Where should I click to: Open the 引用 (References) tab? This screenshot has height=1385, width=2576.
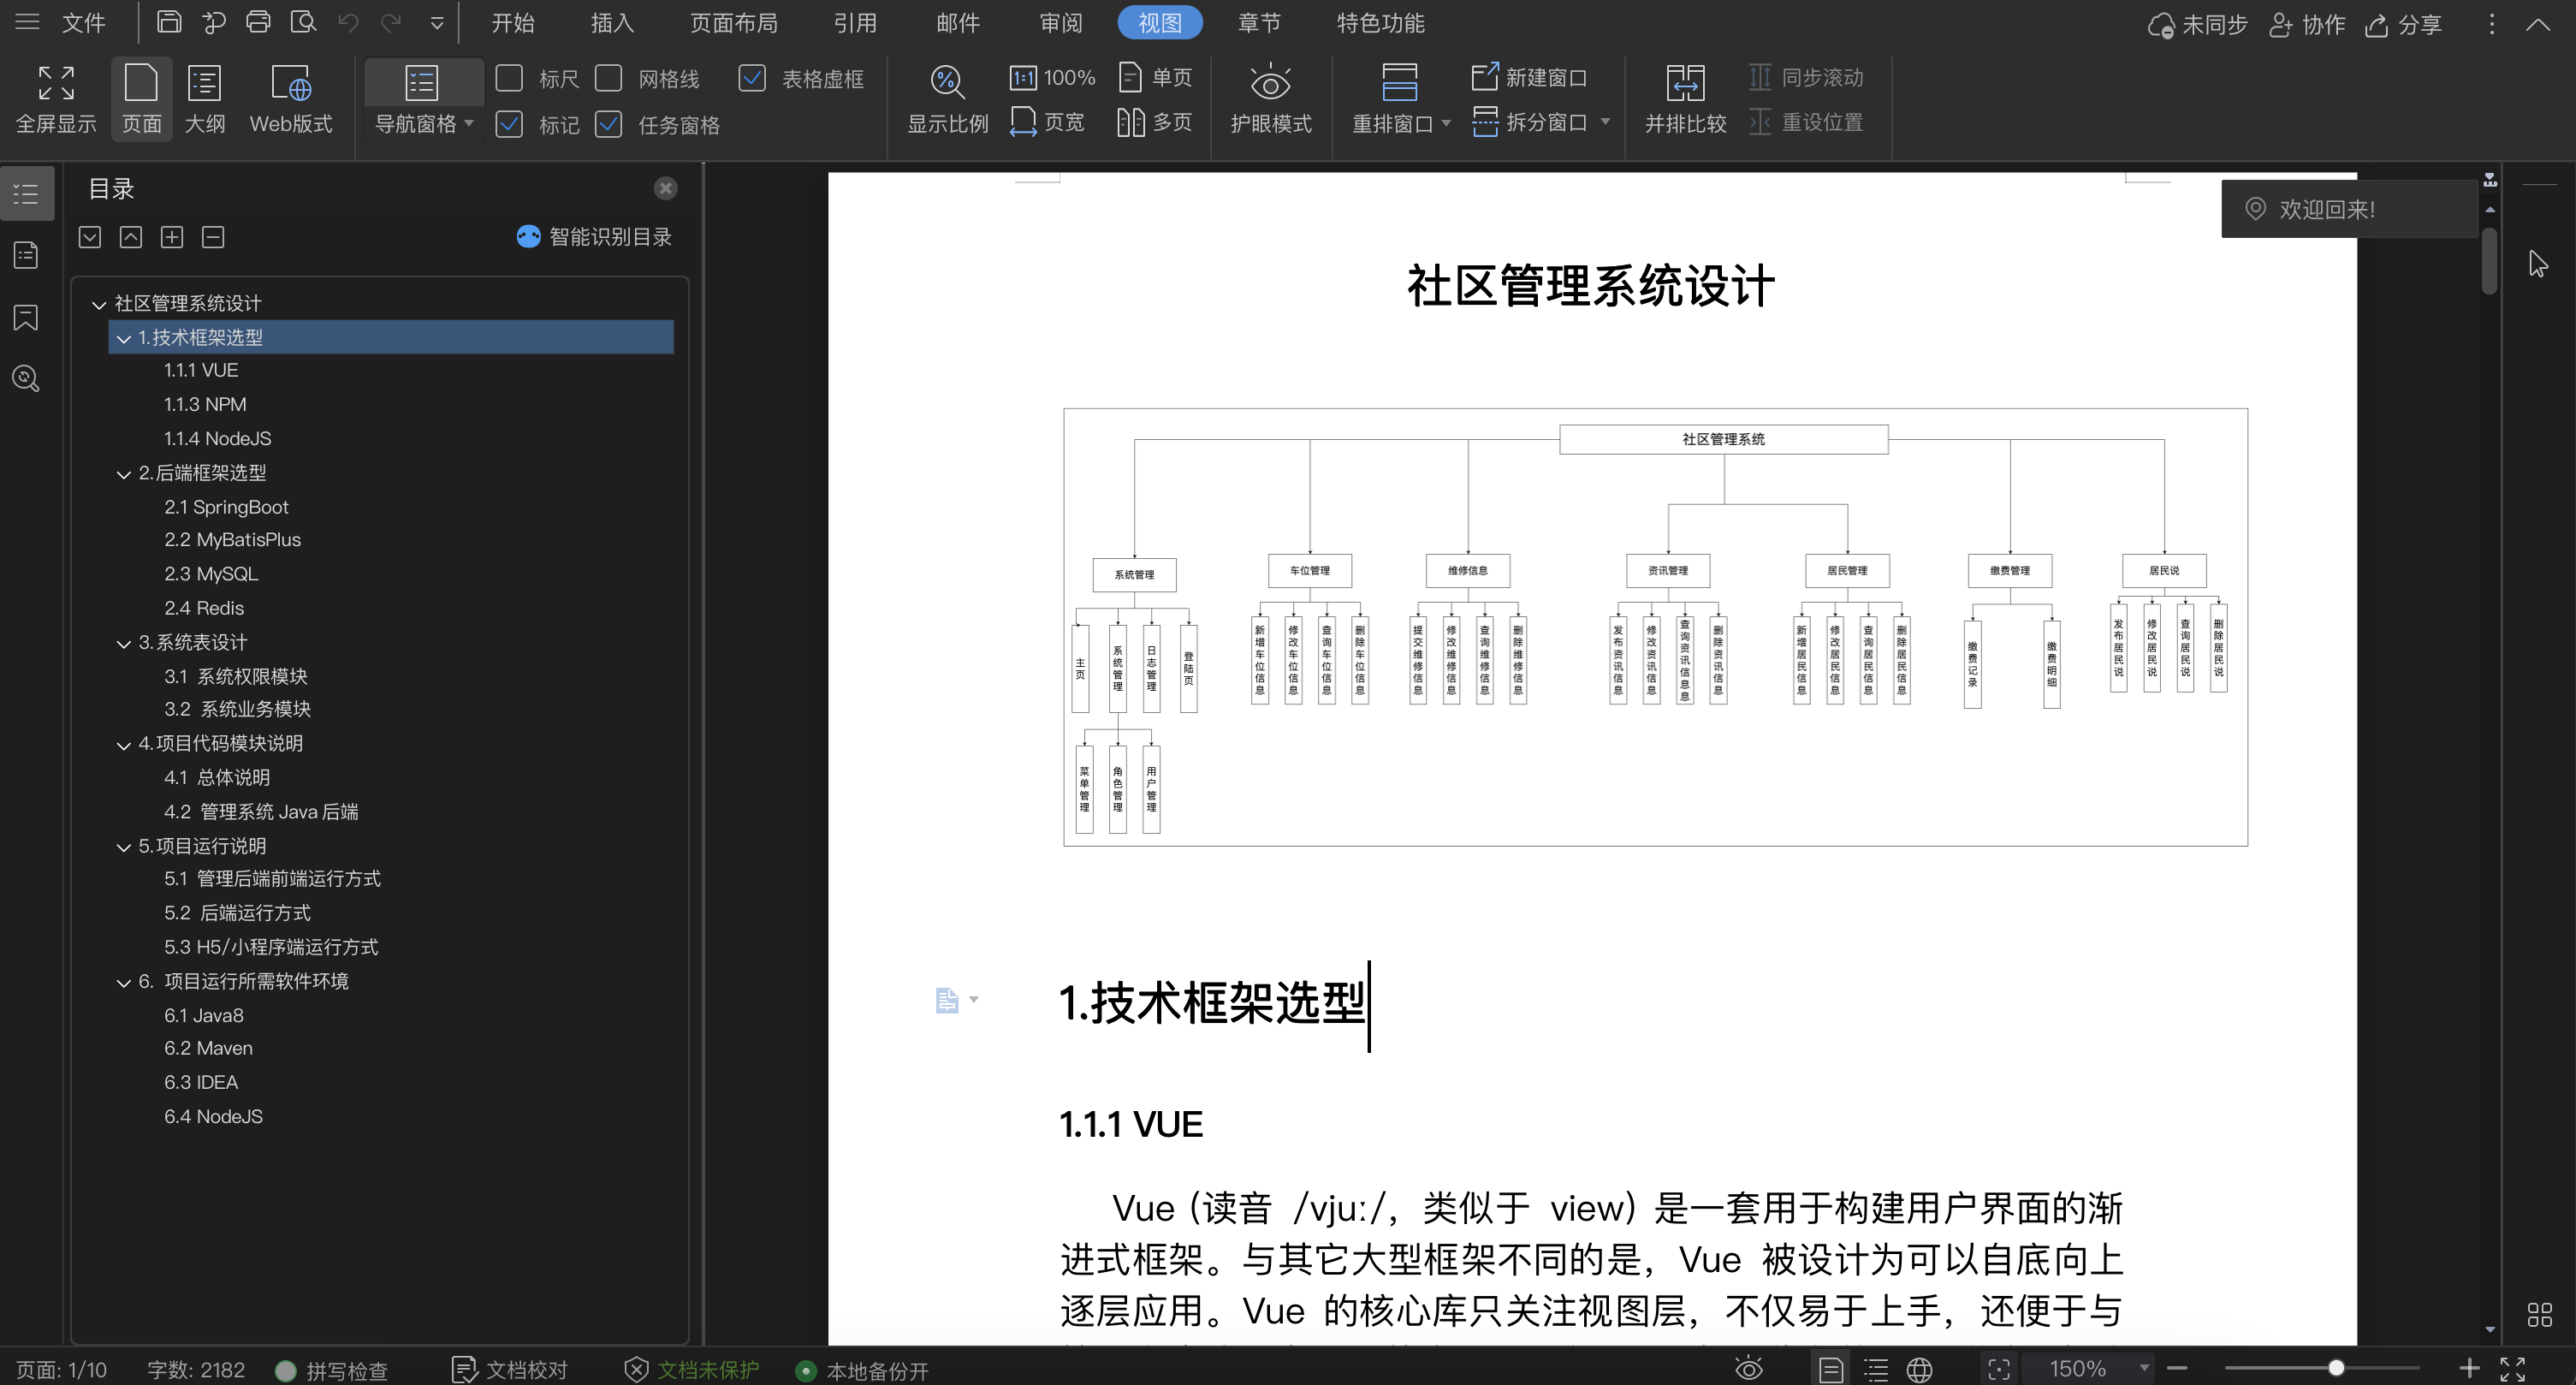[855, 22]
